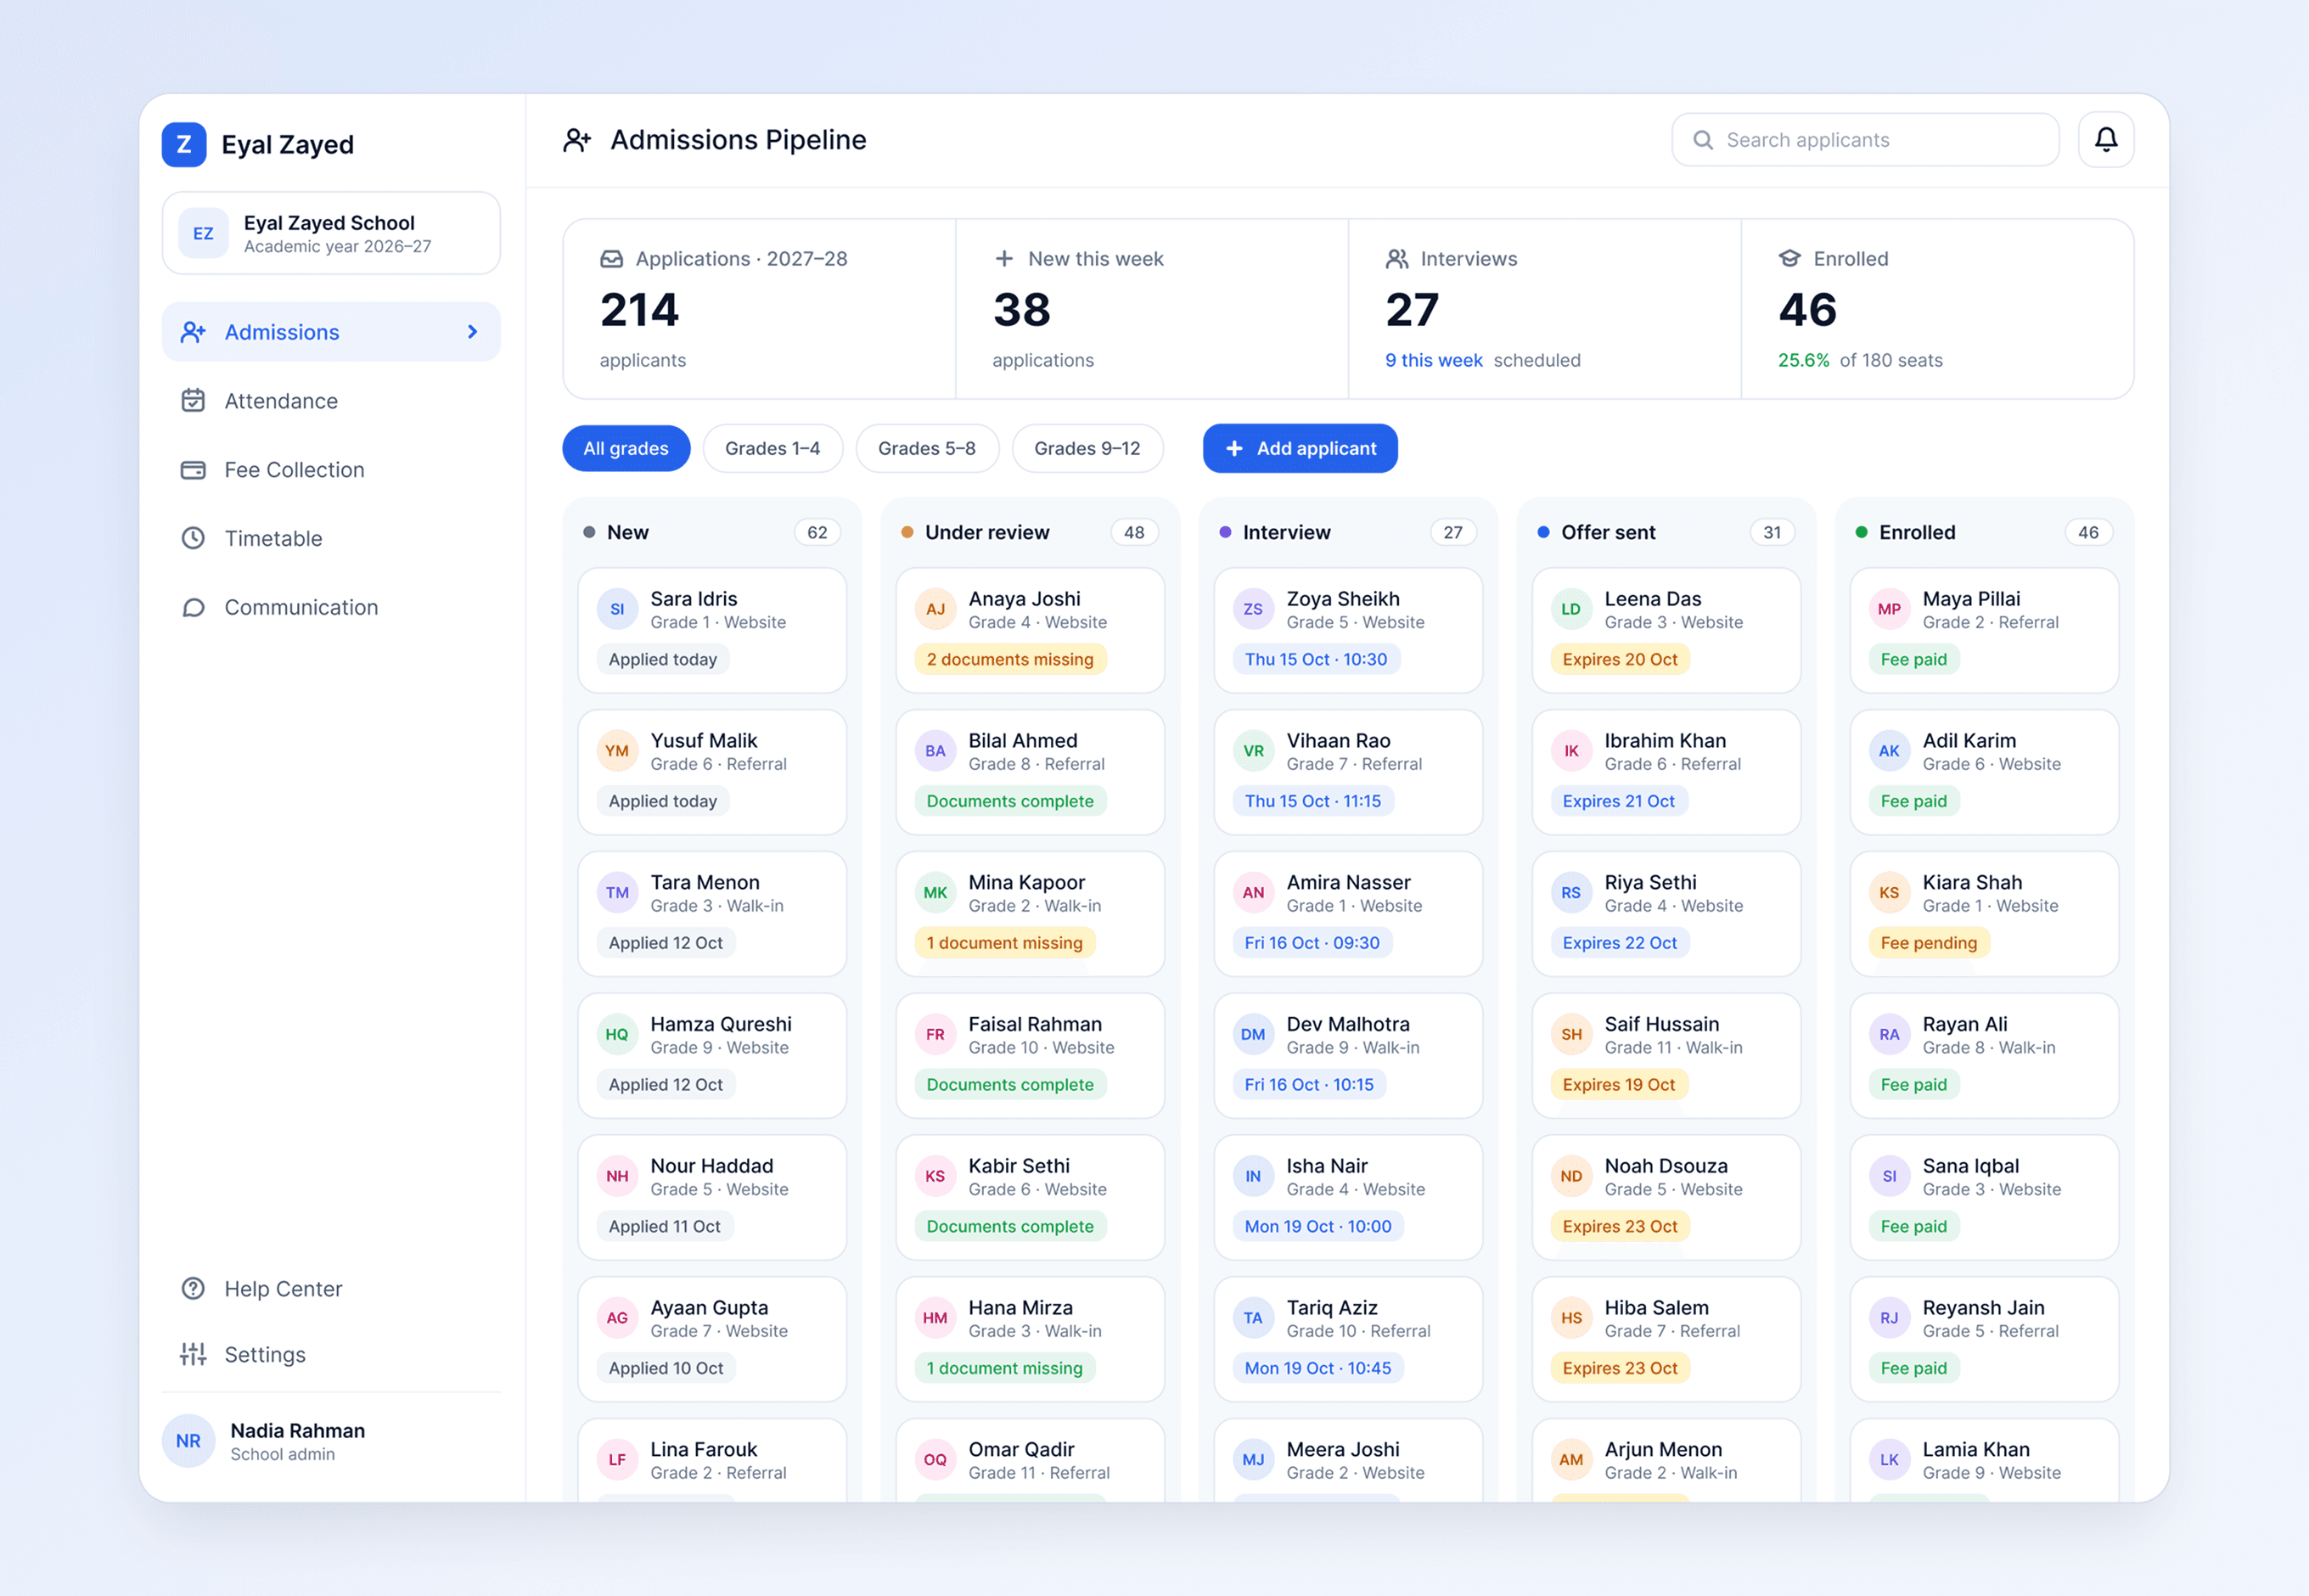The width and height of the screenshot is (2309, 1596).
Task: Click the Communication chat bubble icon
Action: [x=193, y=608]
